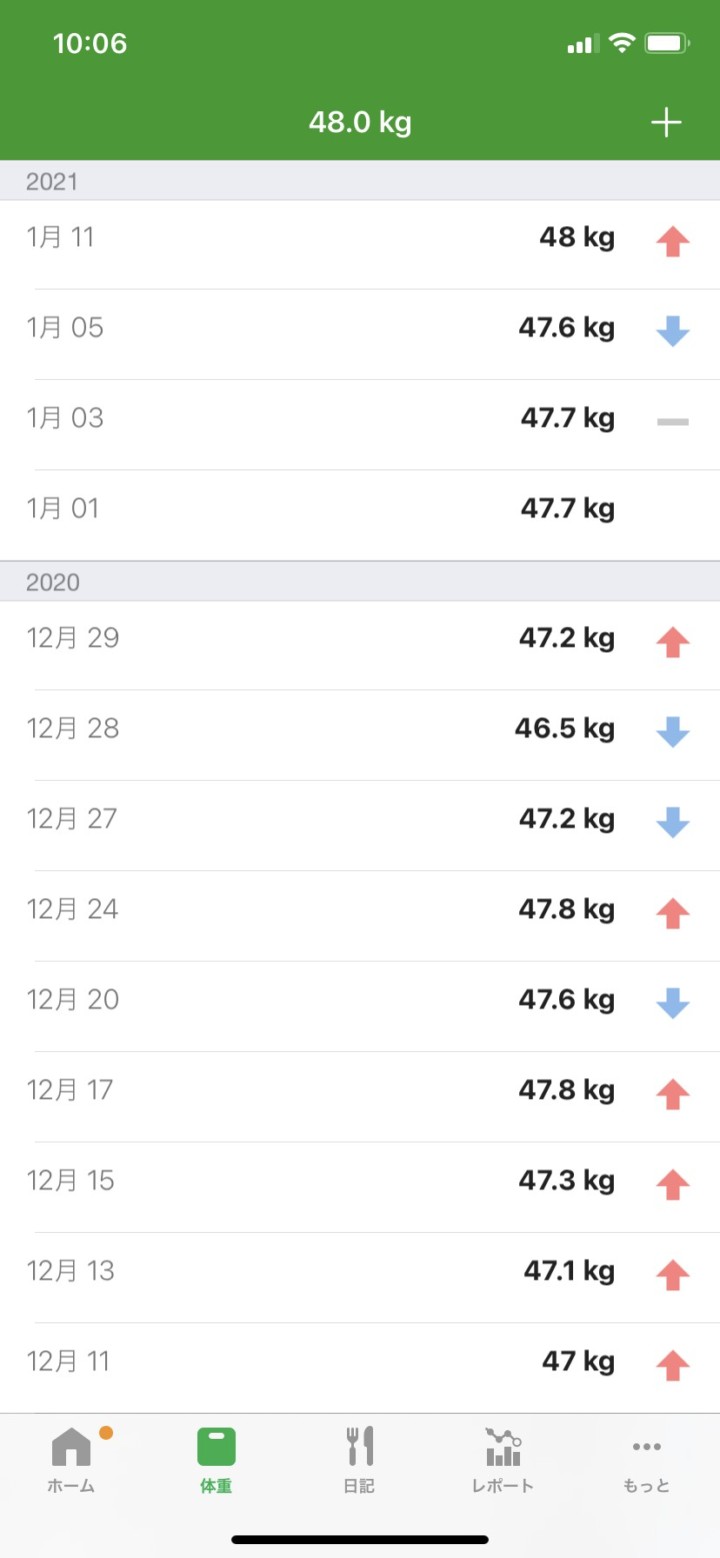Tap blue down arrow on 12月 28 entry

673,731
